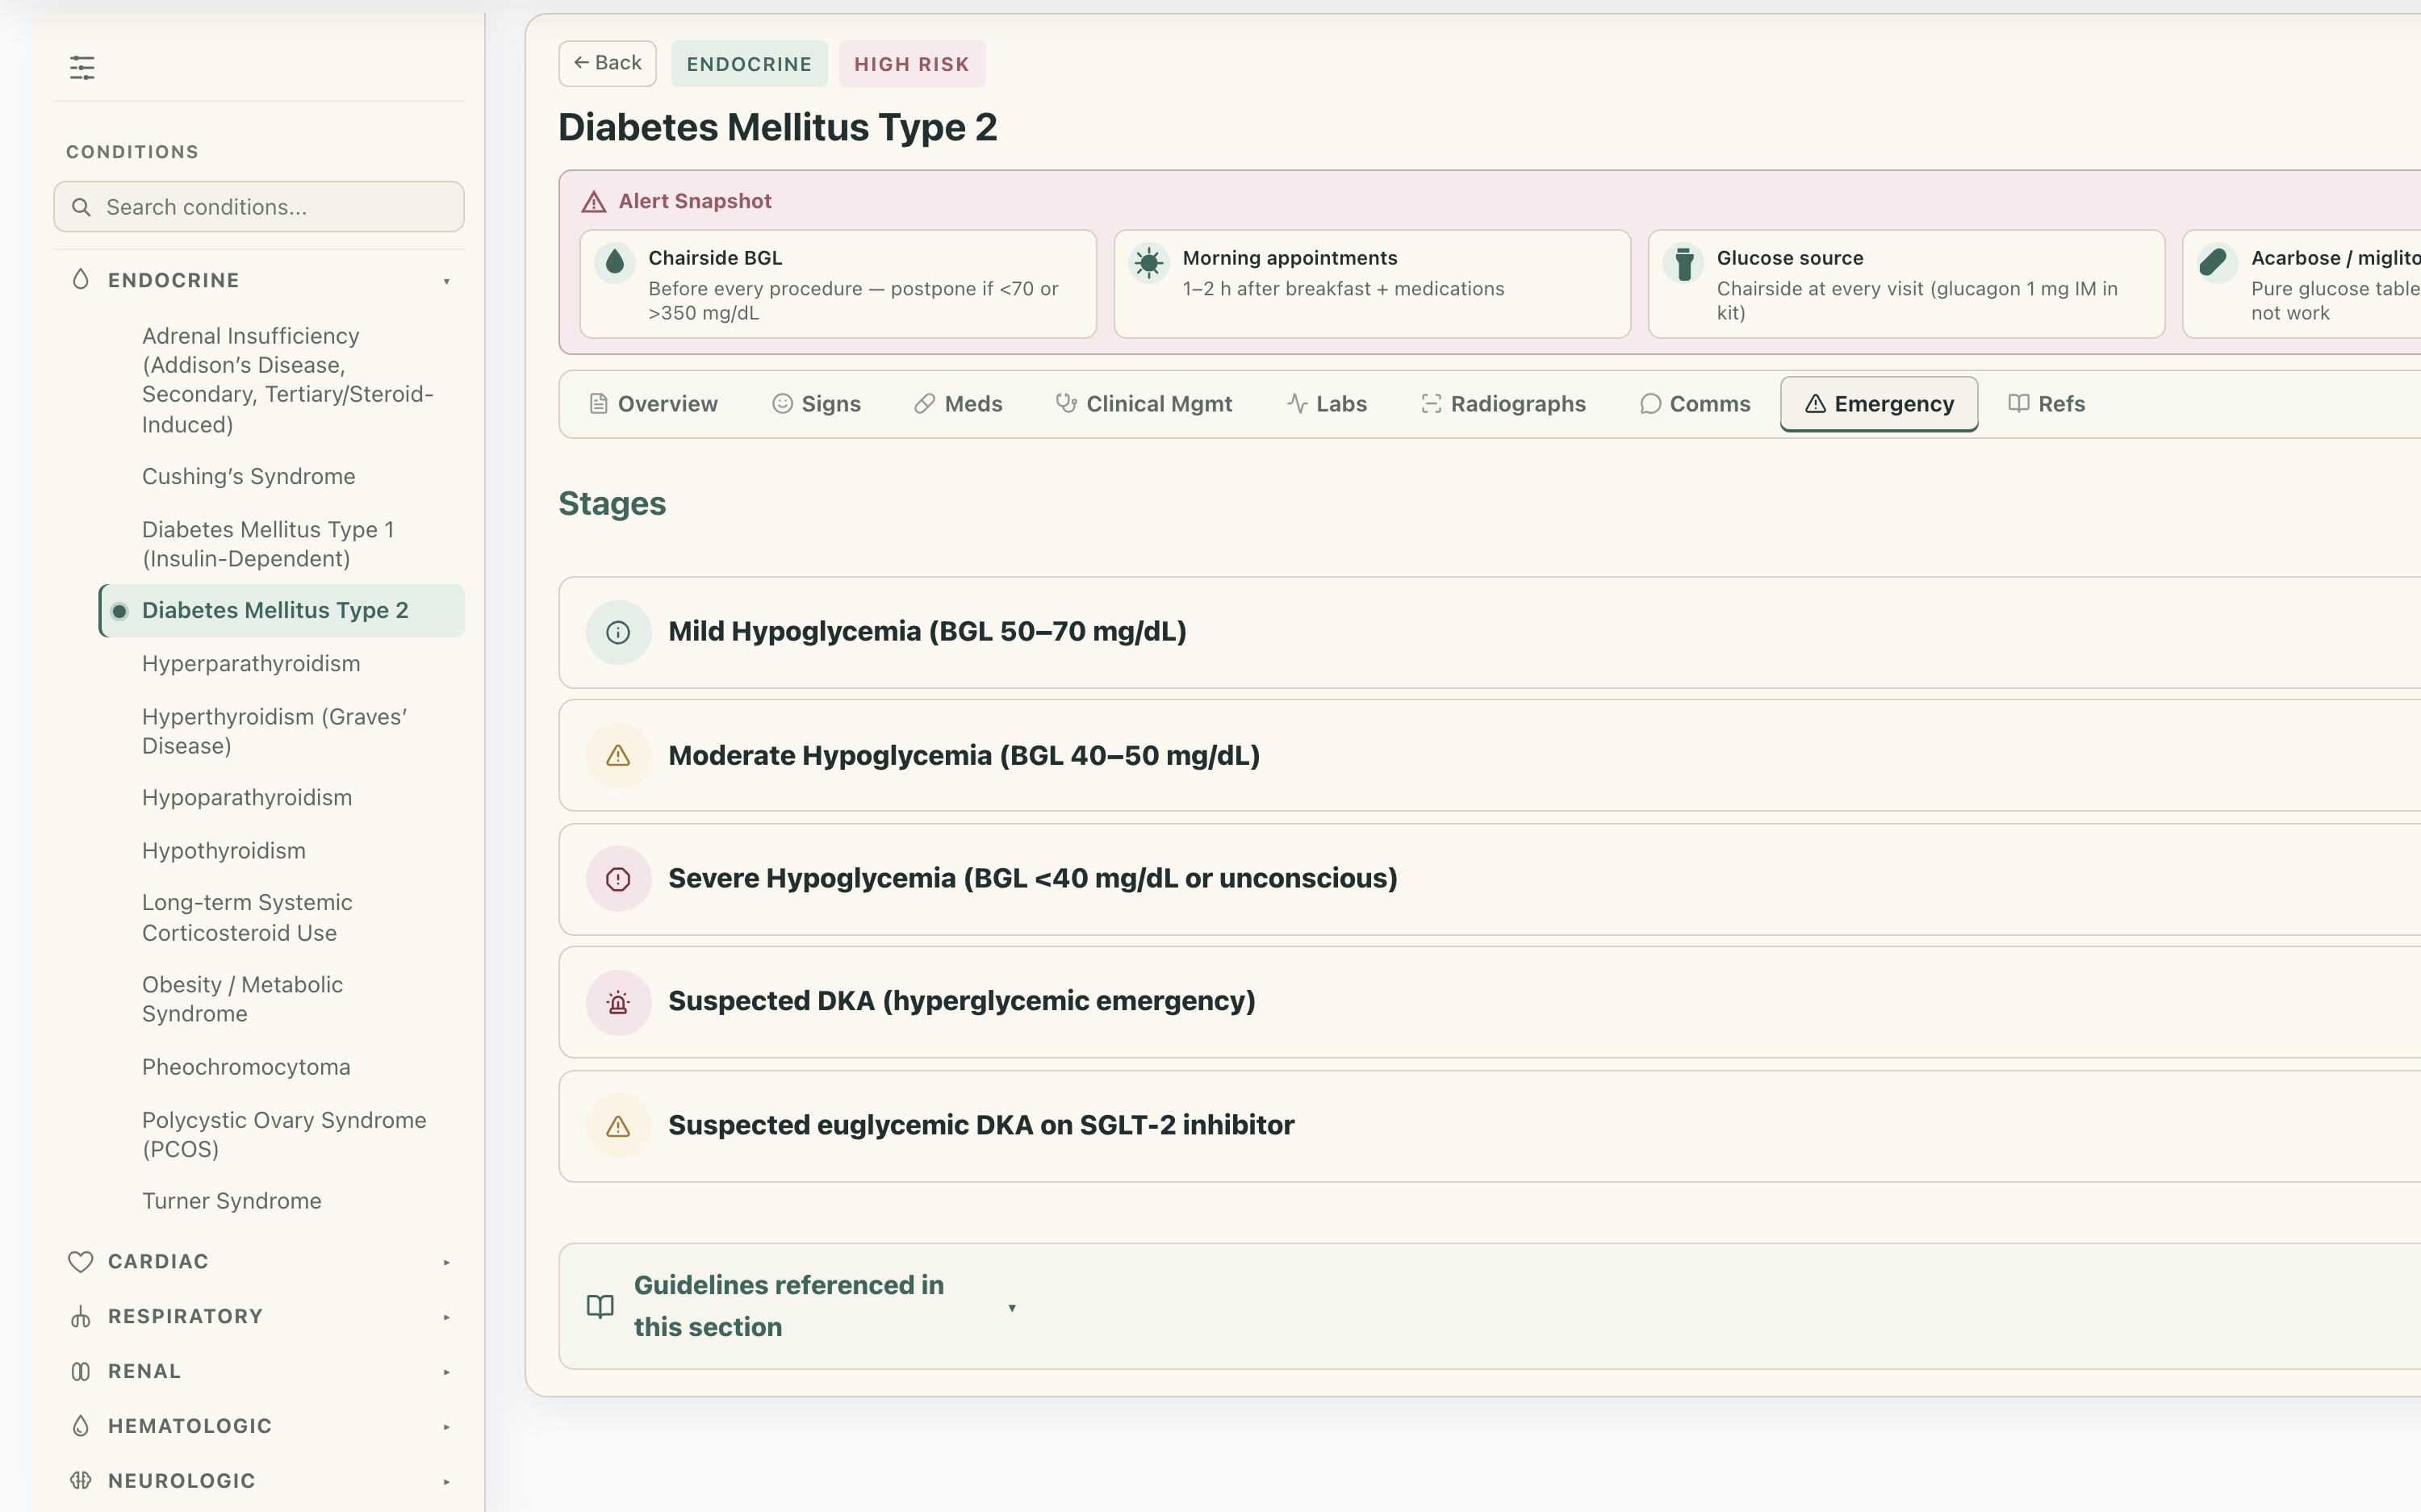Screen dimensions: 2421x1512
Task: Expand the Suspected DKA stage
Action: (x=1490, y=1002)
